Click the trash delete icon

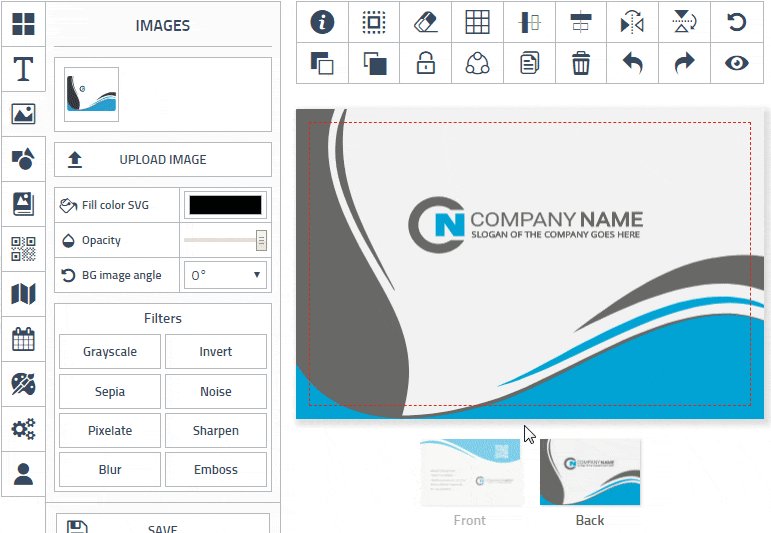coord(581,64)
